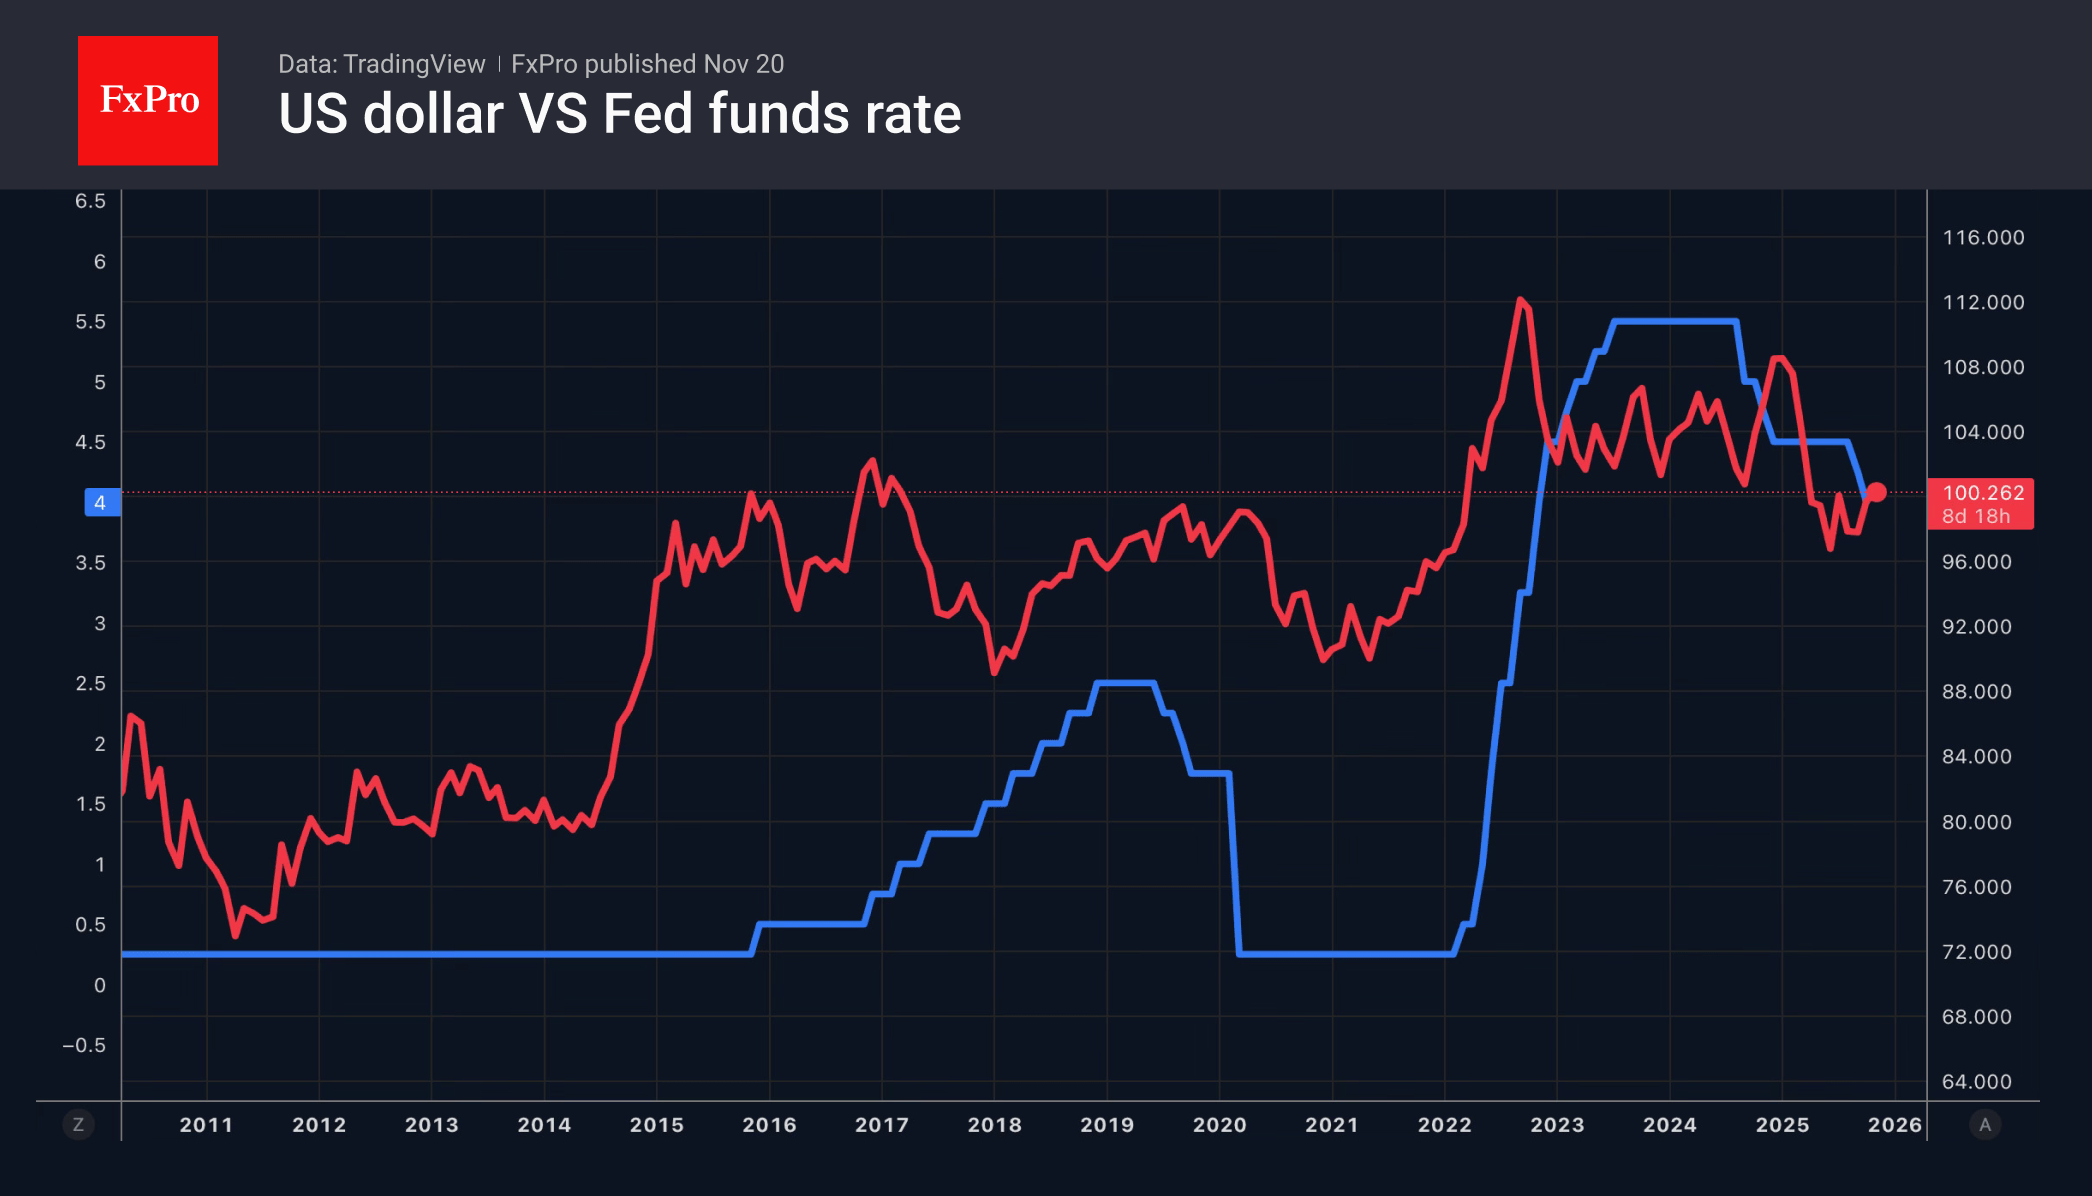Click the 2011 label on time axis
This screenshot has width=2092, height=1196.
pyautogui.click(x=206, y=1125)
